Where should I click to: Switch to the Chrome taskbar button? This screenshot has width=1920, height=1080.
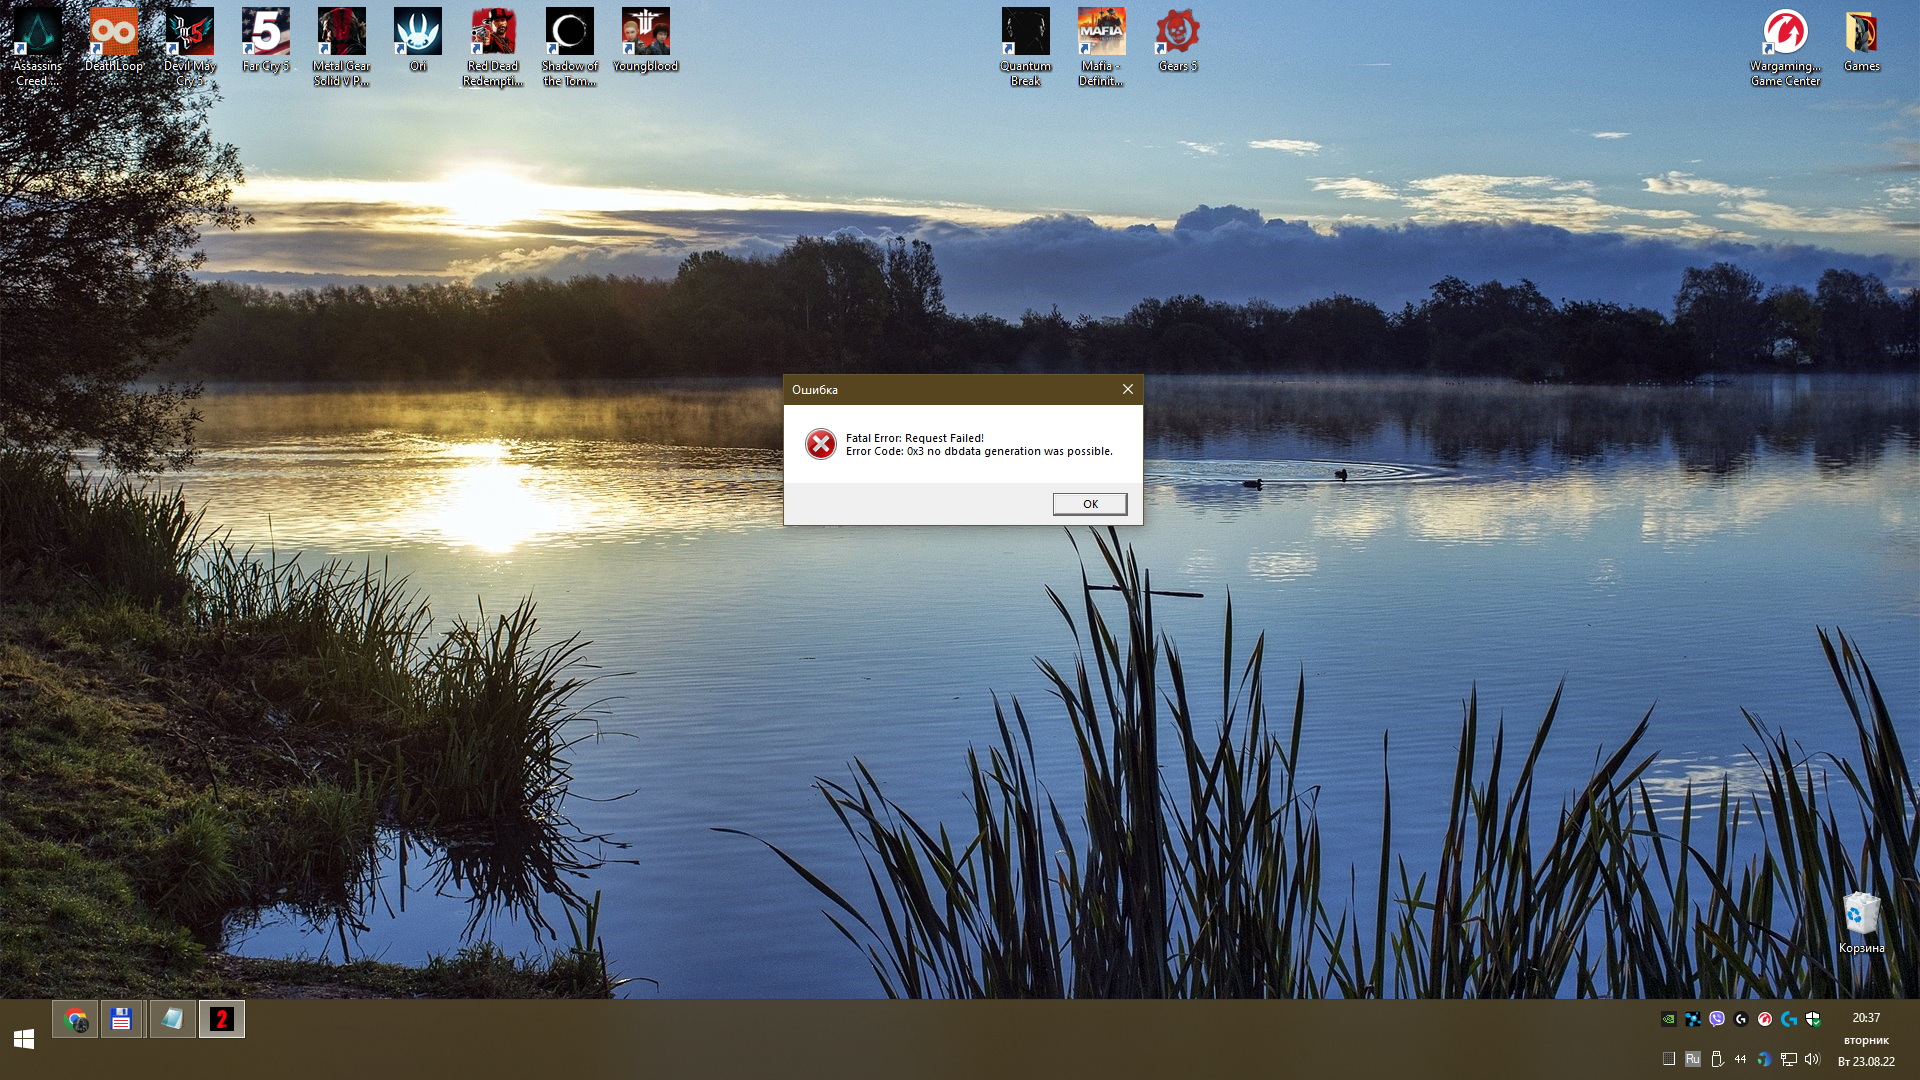pyautogui.click(x=75, y=1019)
